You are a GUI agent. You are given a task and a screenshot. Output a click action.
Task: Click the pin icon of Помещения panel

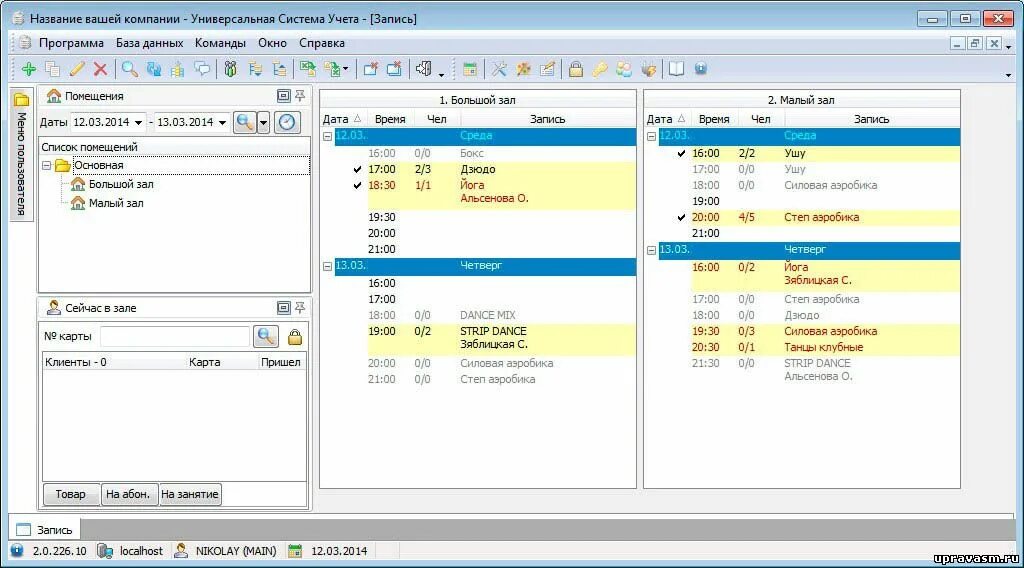(x=300, y=96)
